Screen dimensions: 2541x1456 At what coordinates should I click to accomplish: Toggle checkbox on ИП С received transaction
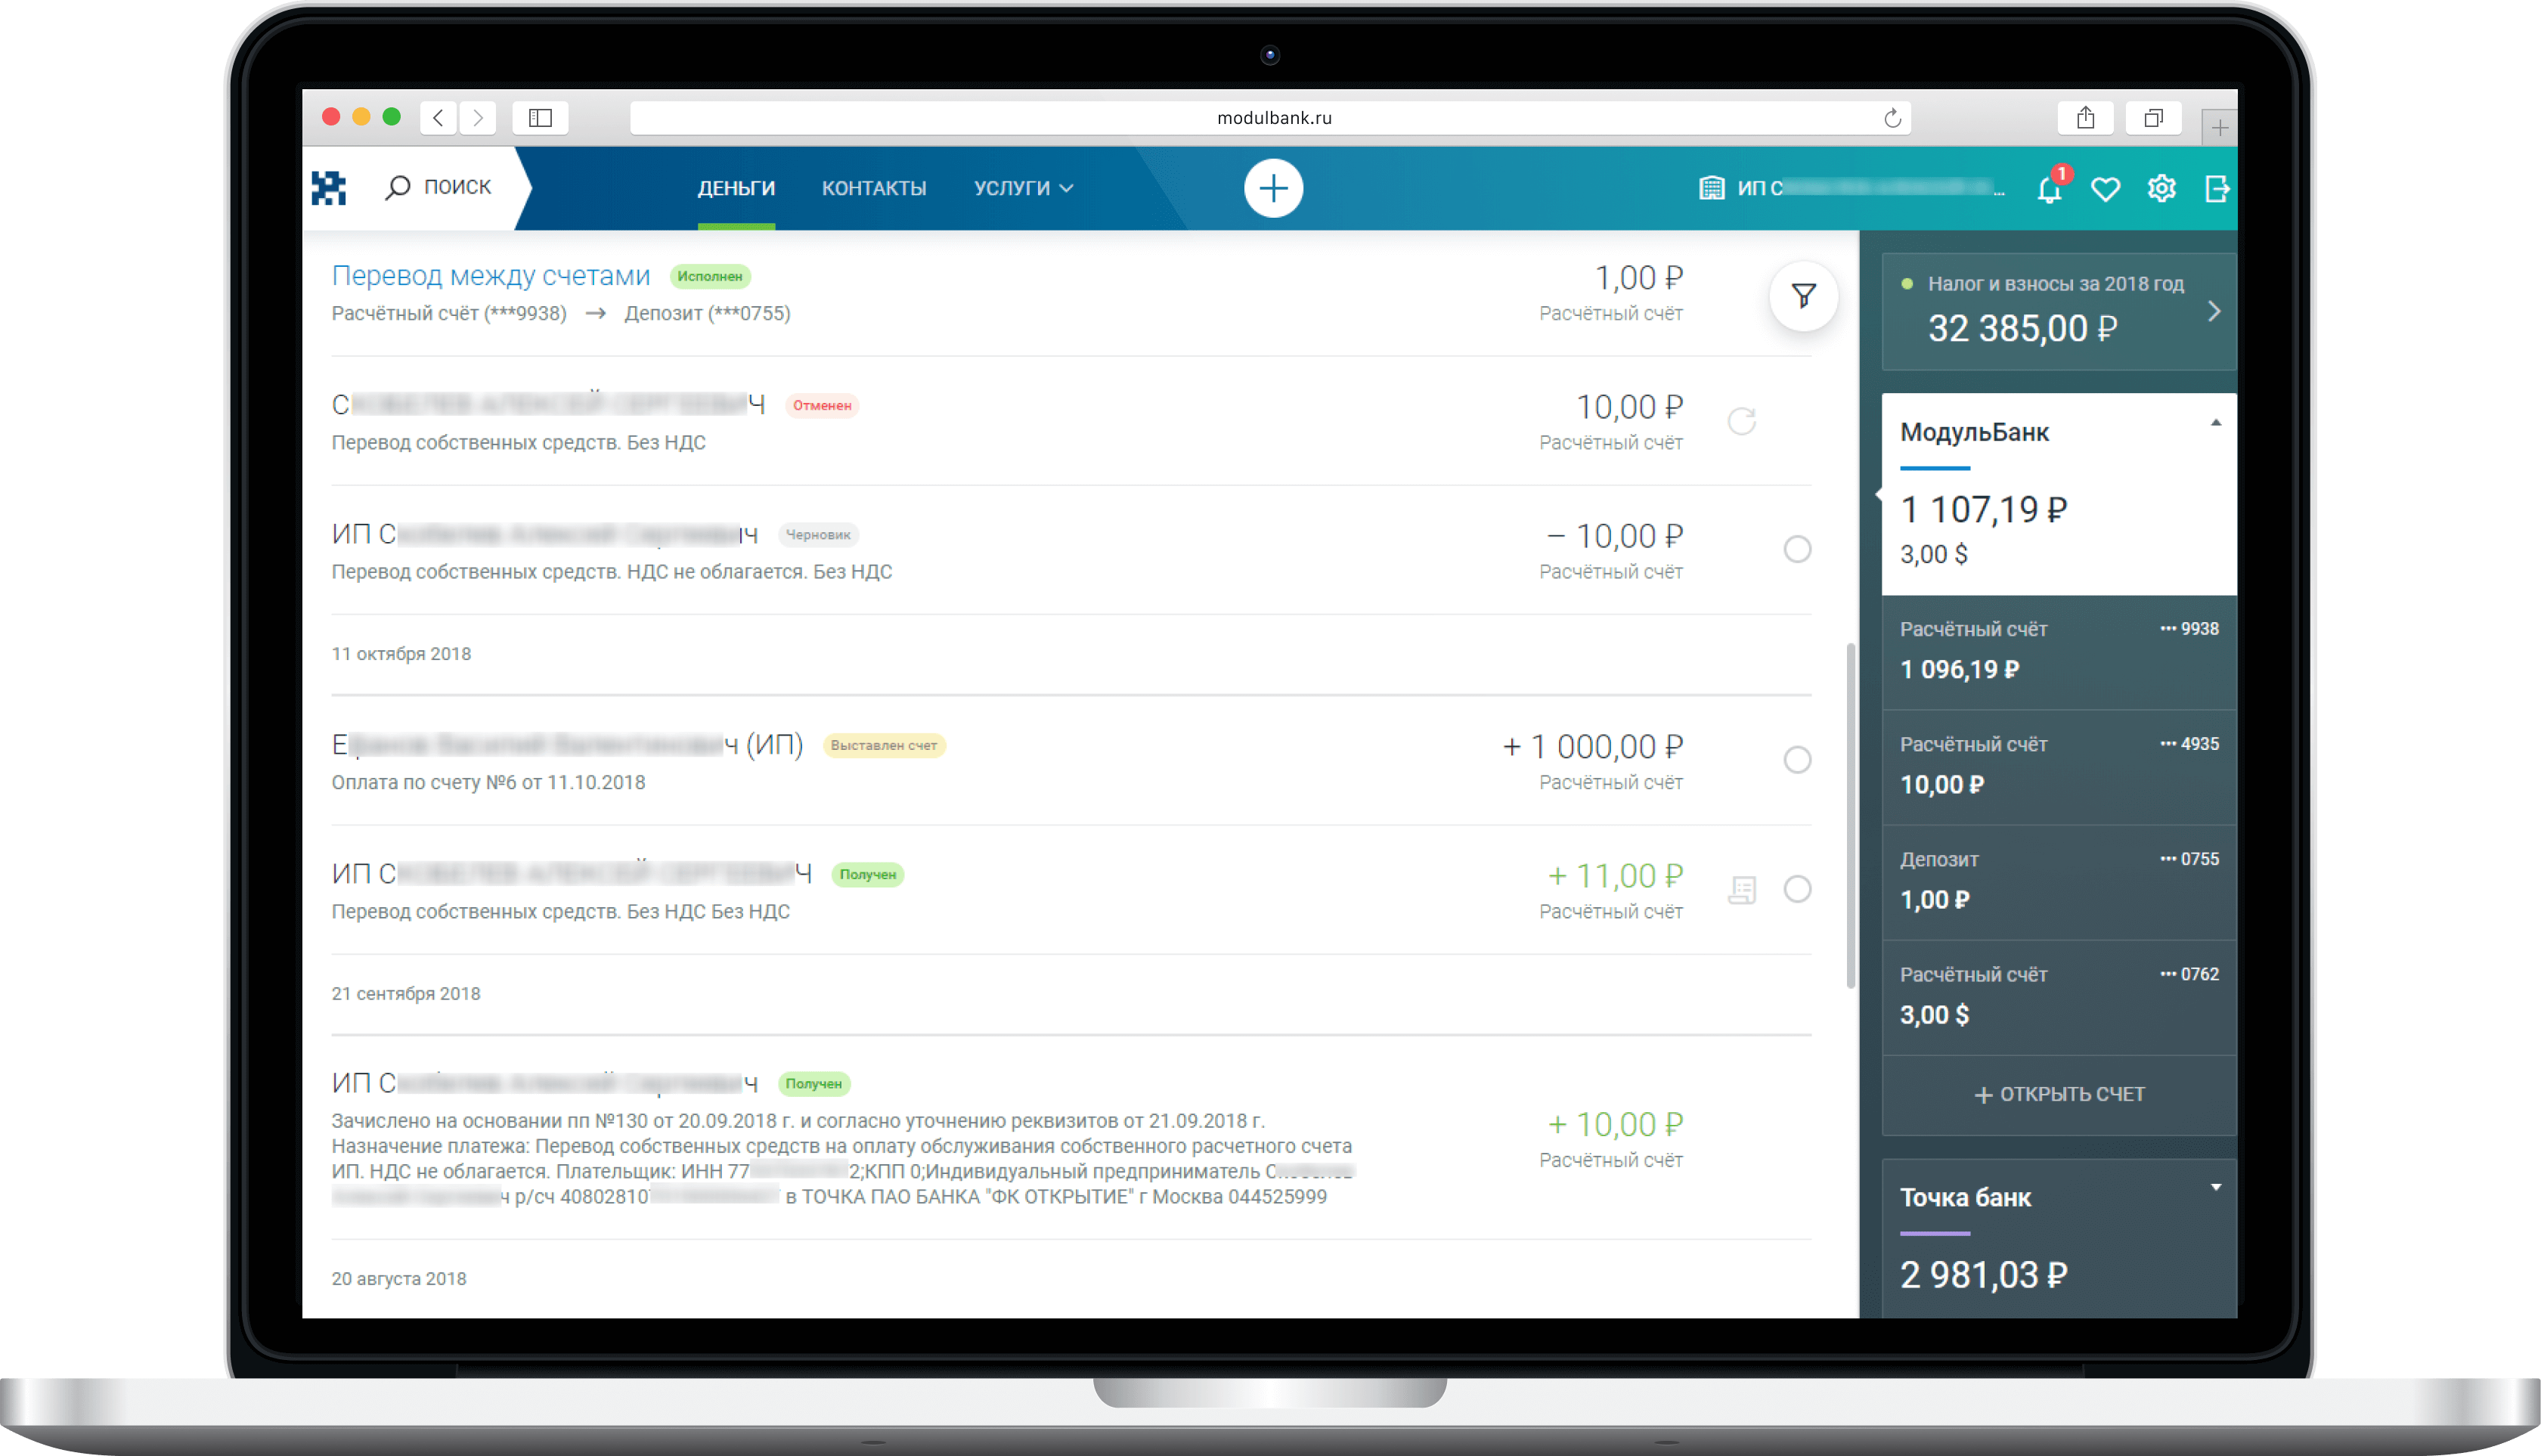pos(1796,885)
